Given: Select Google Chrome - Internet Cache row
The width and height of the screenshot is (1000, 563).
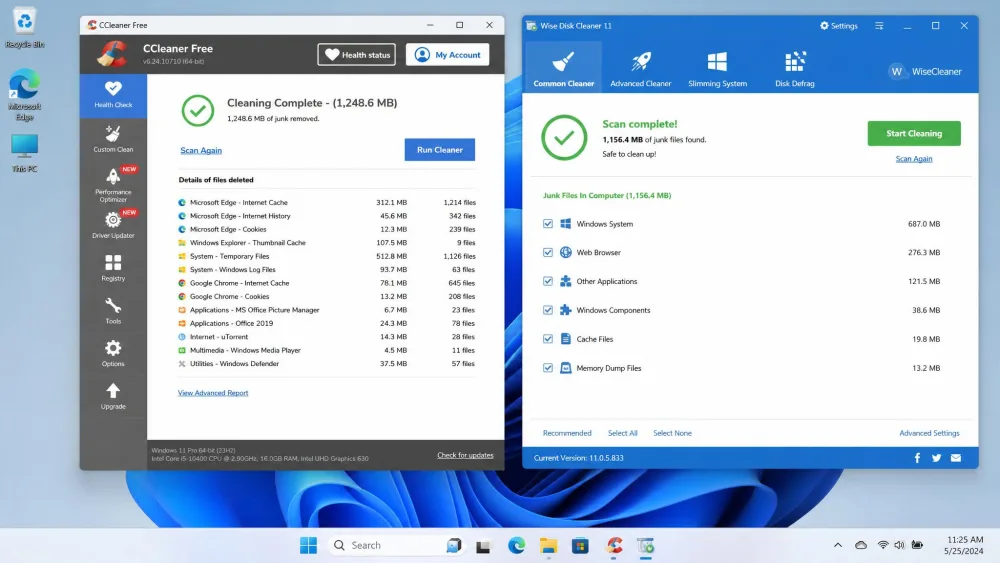Looking at the screenshot, I should tap(327, 282).
